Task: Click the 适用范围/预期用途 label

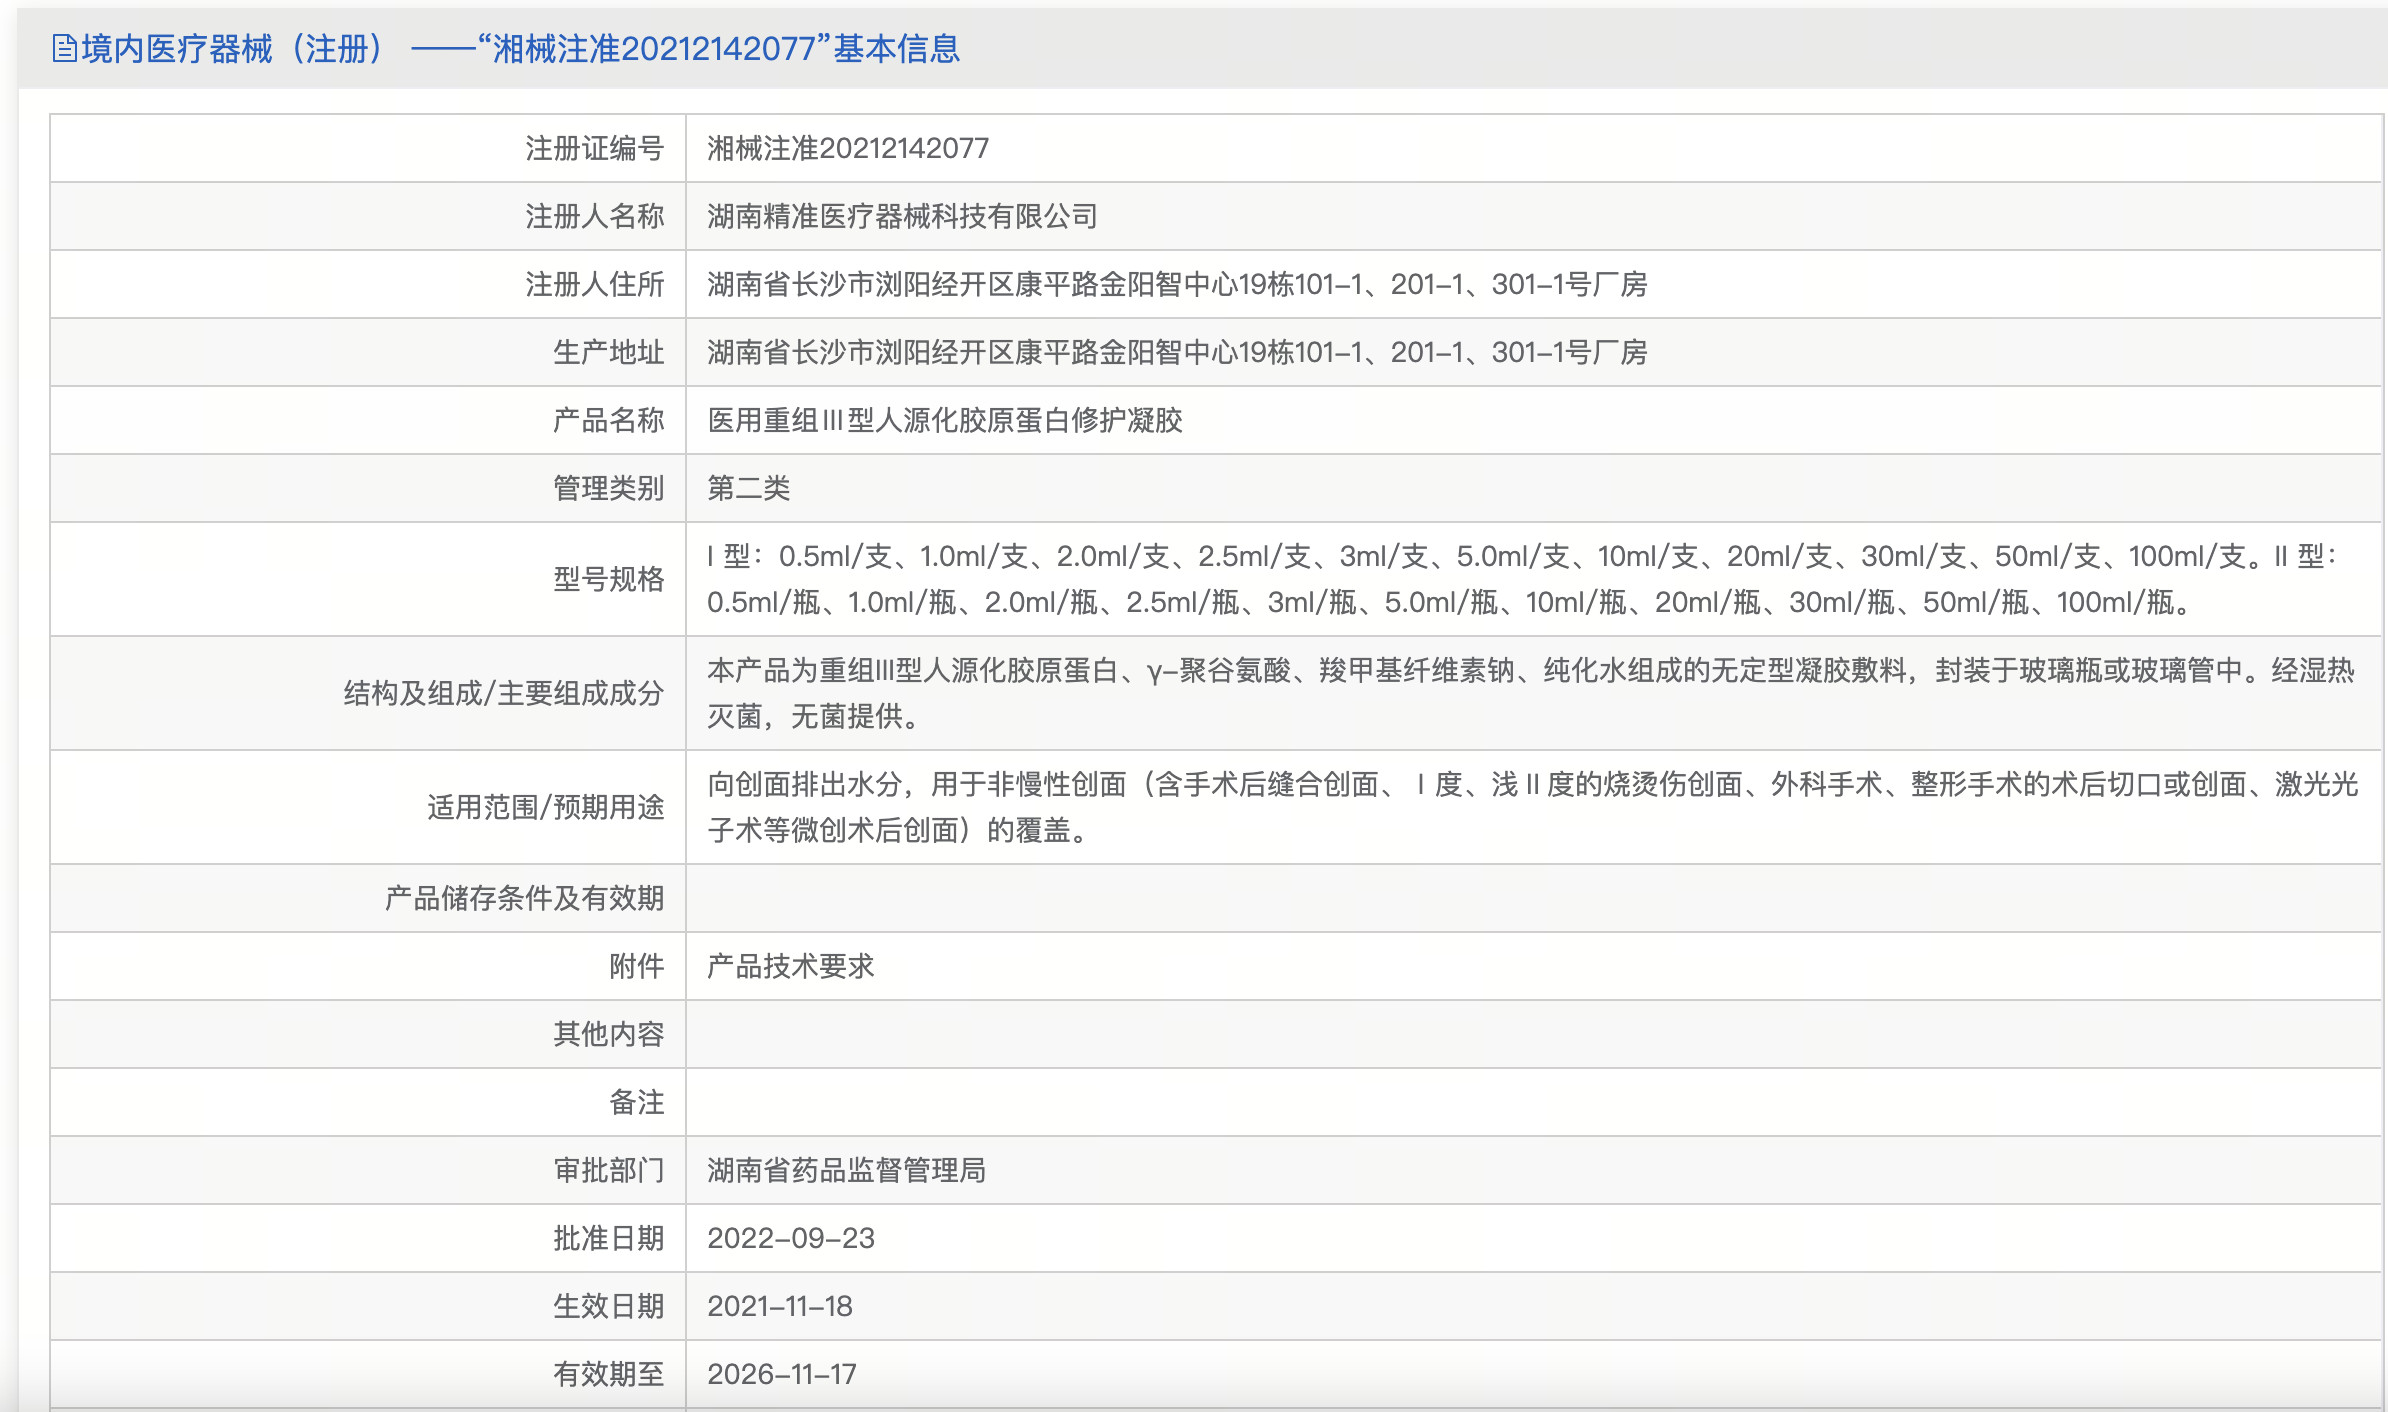Action: (x=546, y=807)
